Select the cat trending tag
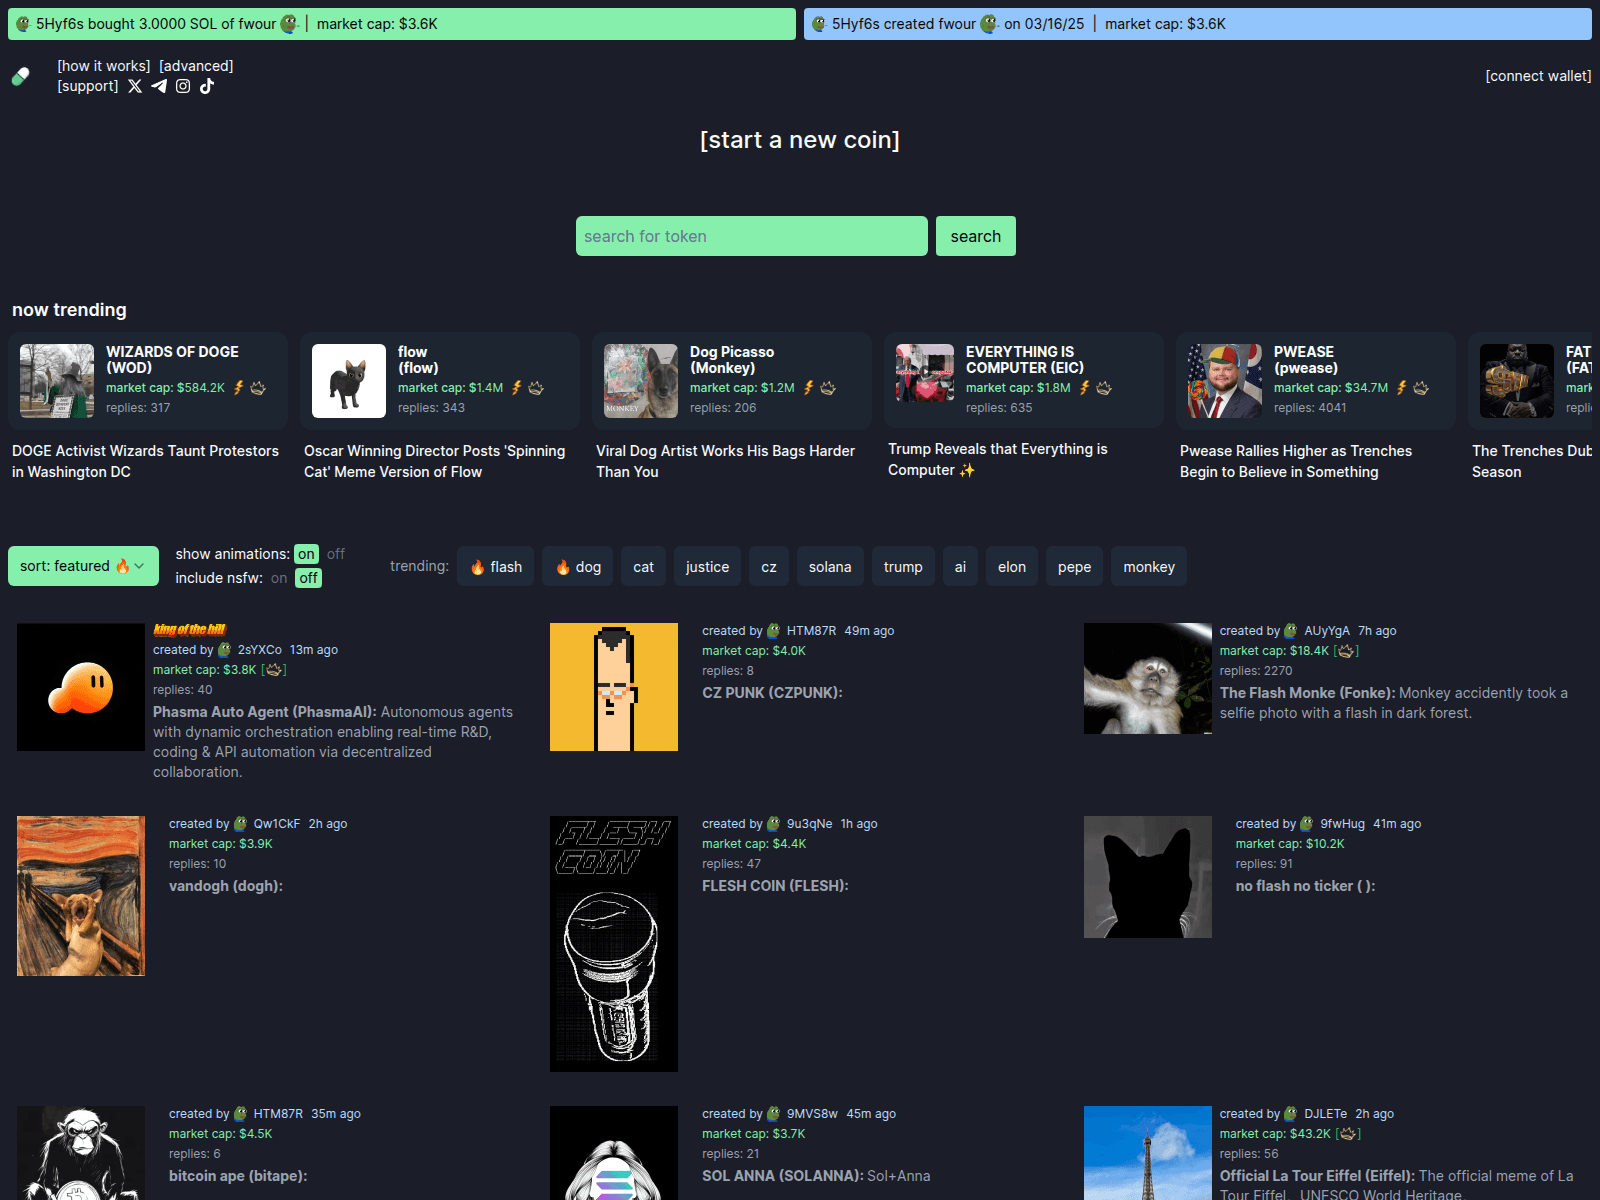Screen dimensions: 1600x1200 pos(643,567)
